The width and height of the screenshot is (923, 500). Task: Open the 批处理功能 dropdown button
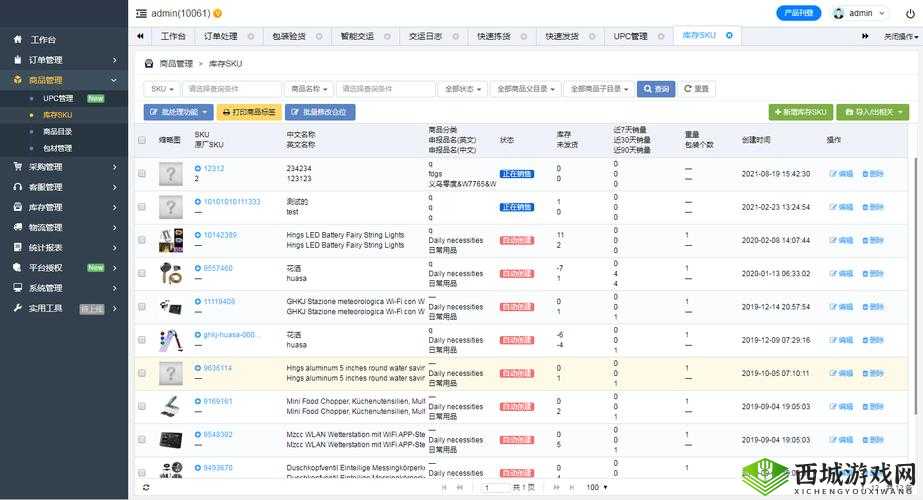178,112
